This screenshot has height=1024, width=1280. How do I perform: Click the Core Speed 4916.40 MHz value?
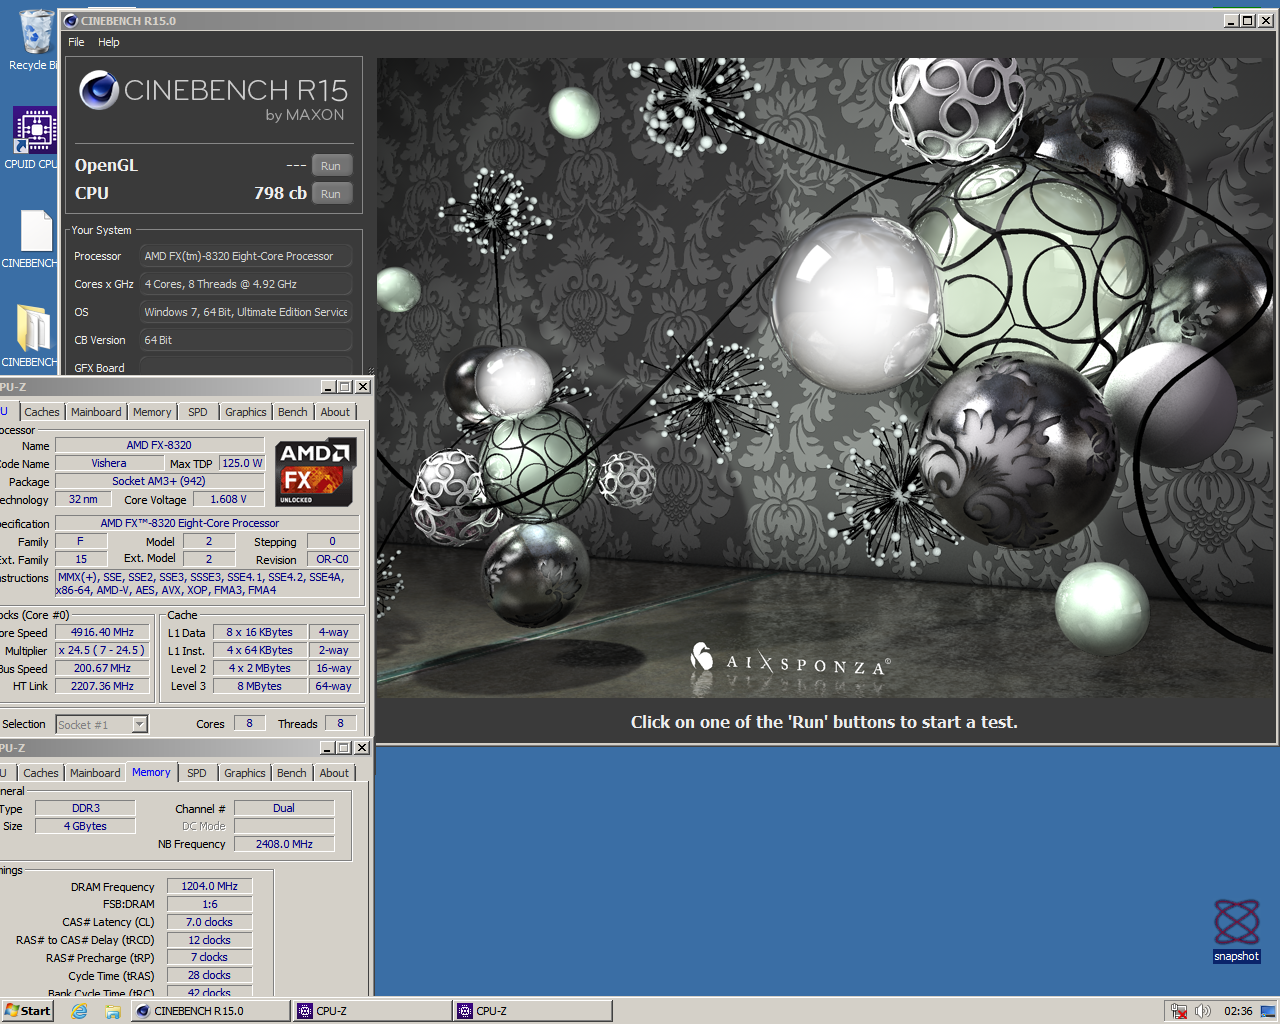point(102,632)
